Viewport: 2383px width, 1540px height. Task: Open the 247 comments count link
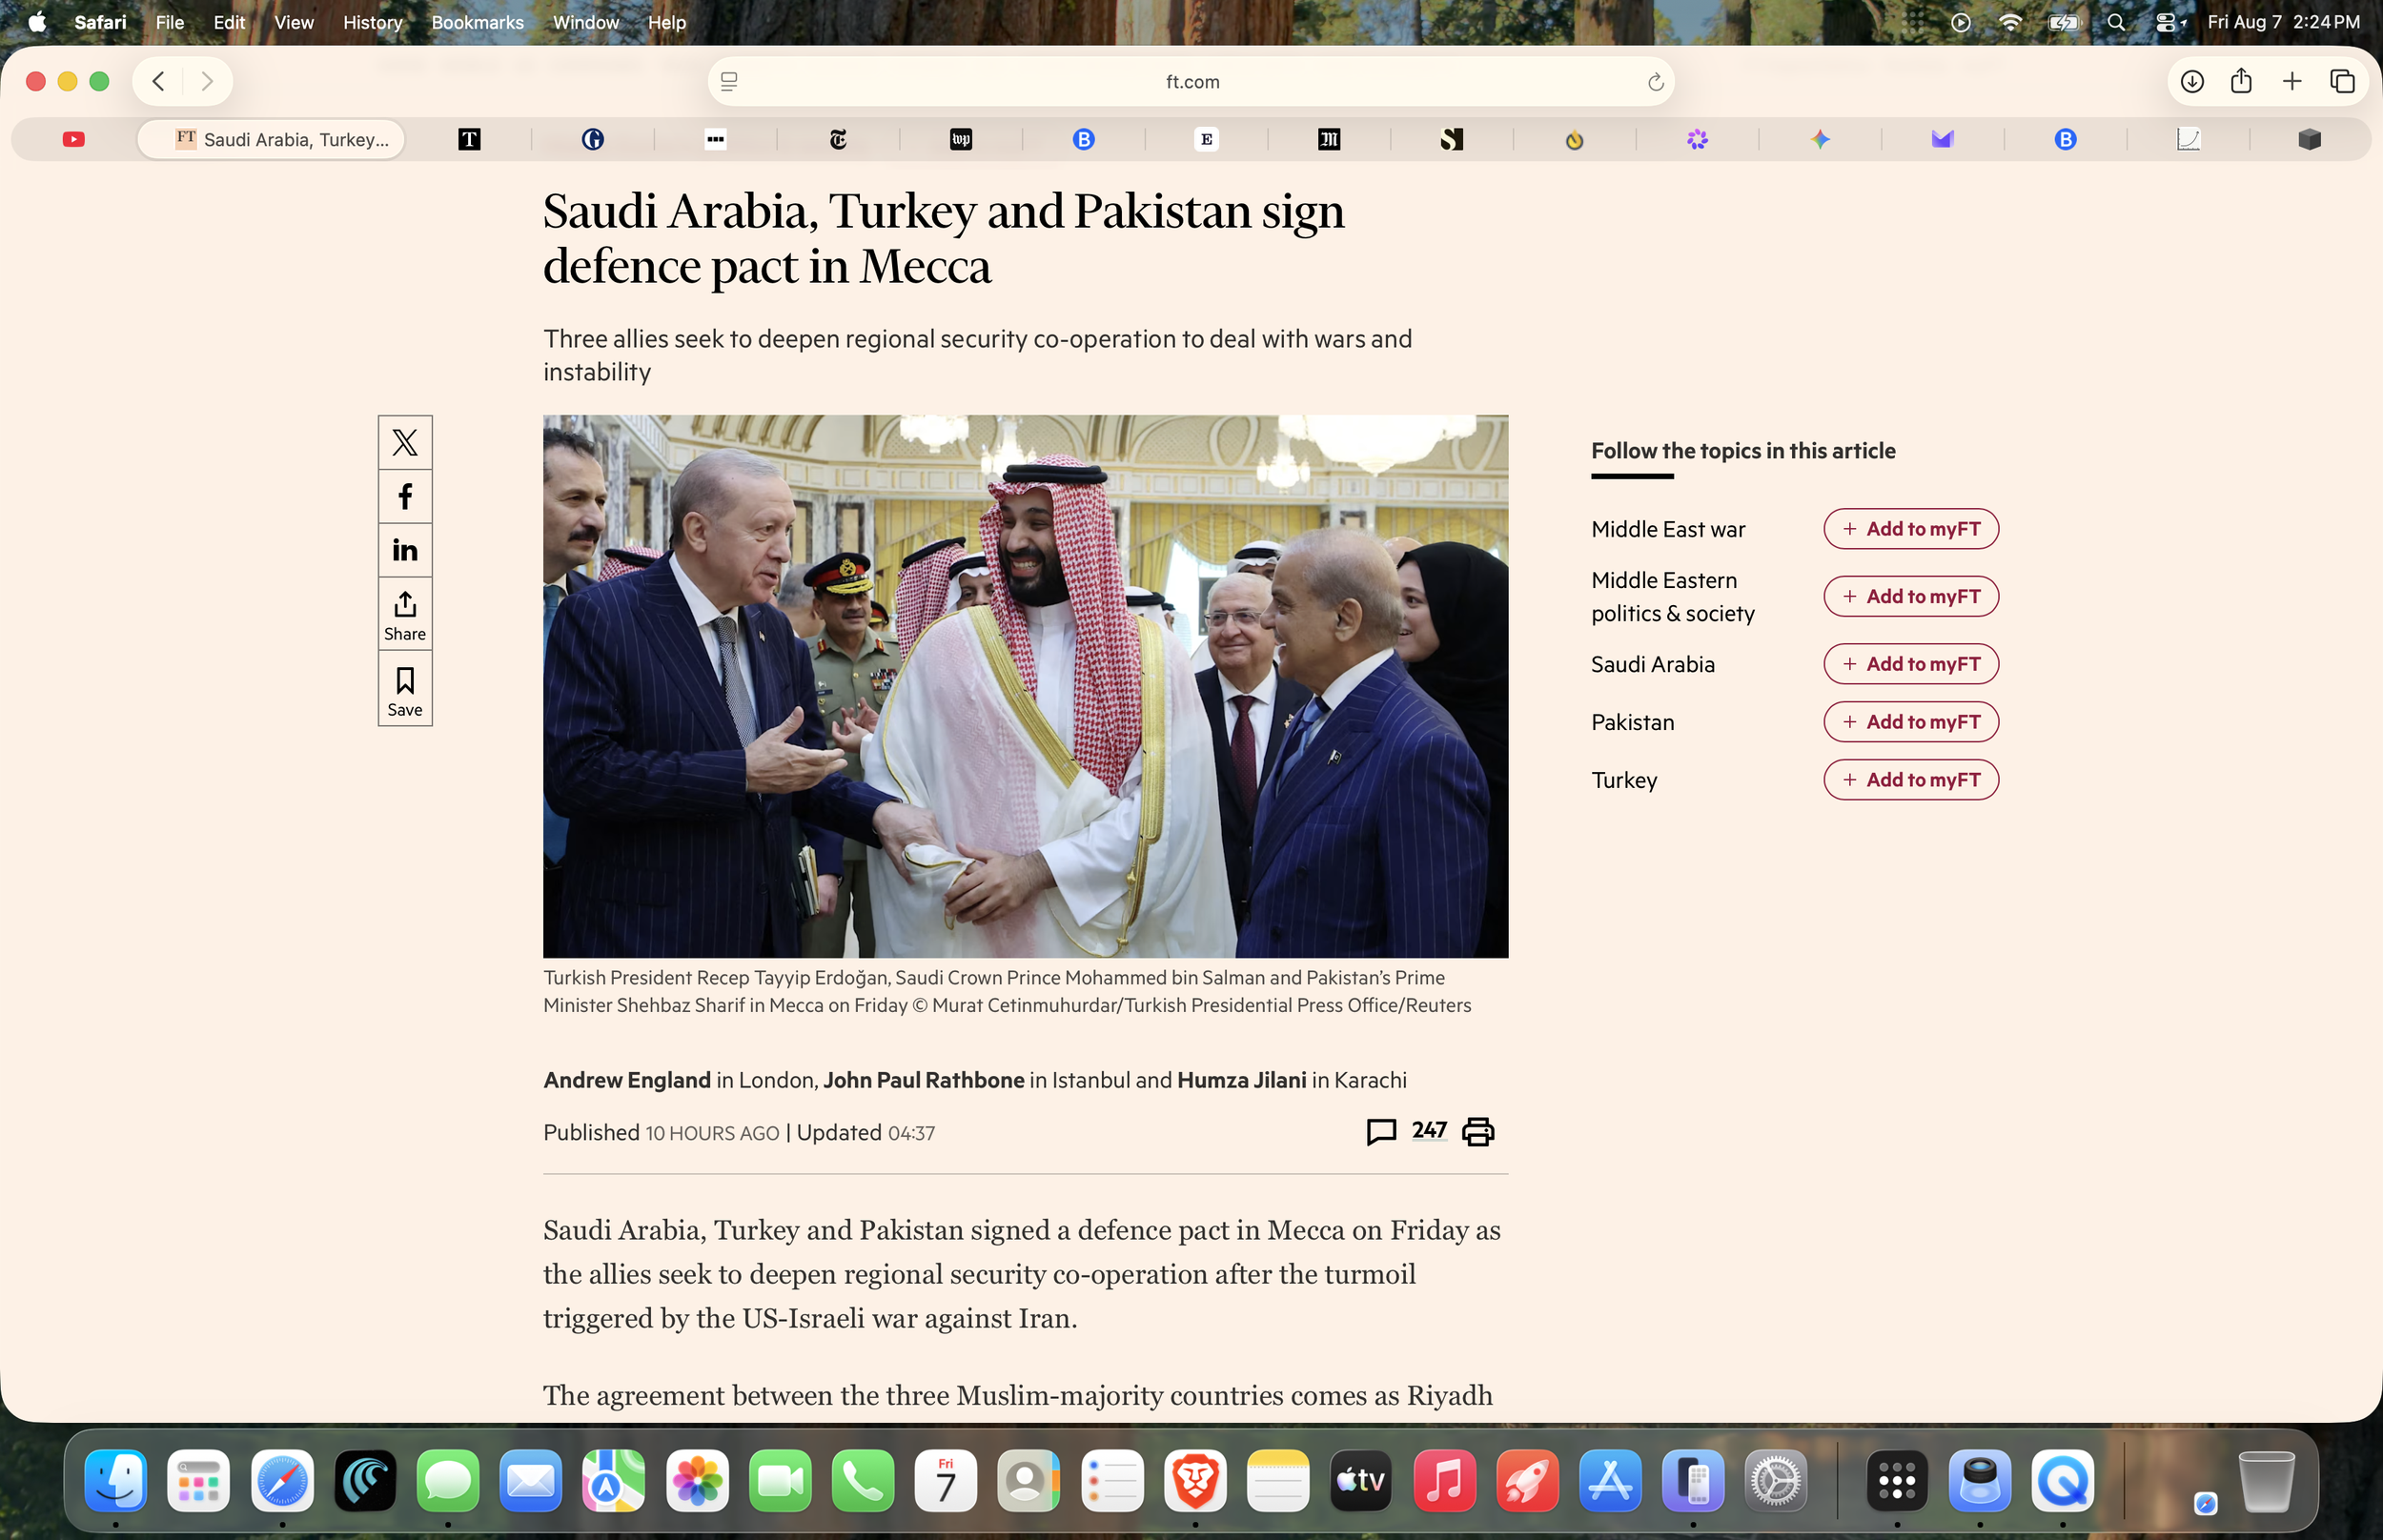[1429, 1130]
